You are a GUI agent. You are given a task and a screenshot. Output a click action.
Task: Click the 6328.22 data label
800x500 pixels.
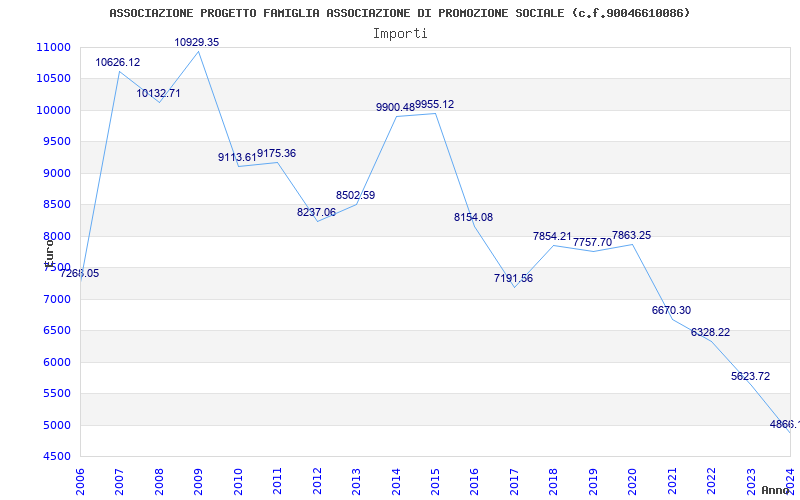click(710, 333)
